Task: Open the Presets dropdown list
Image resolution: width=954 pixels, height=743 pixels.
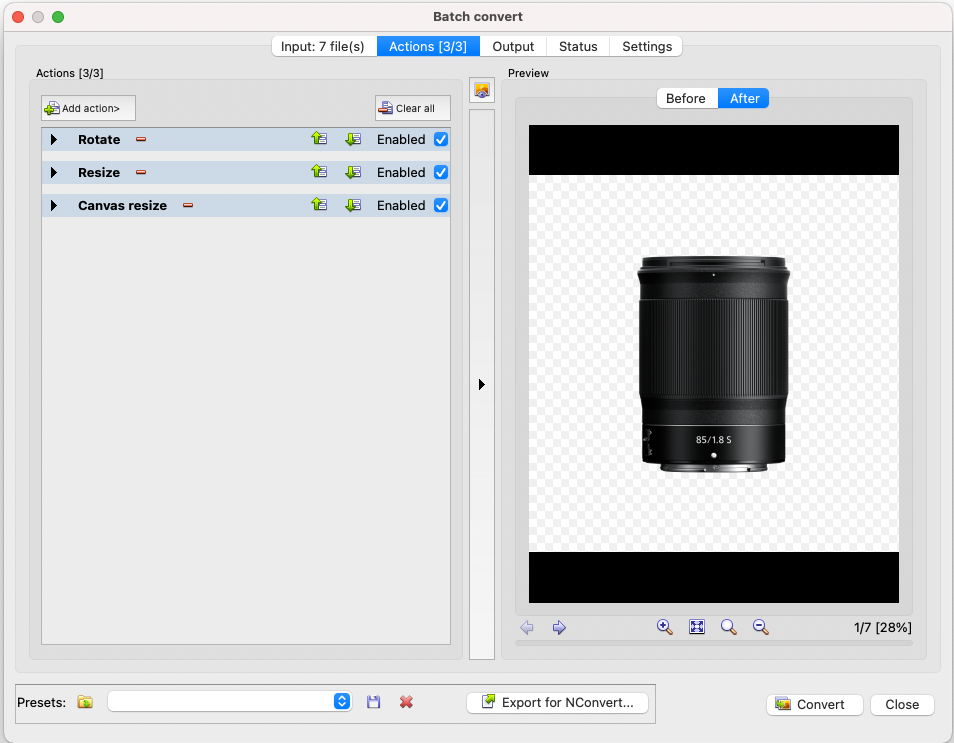Action: coord(342,702)
